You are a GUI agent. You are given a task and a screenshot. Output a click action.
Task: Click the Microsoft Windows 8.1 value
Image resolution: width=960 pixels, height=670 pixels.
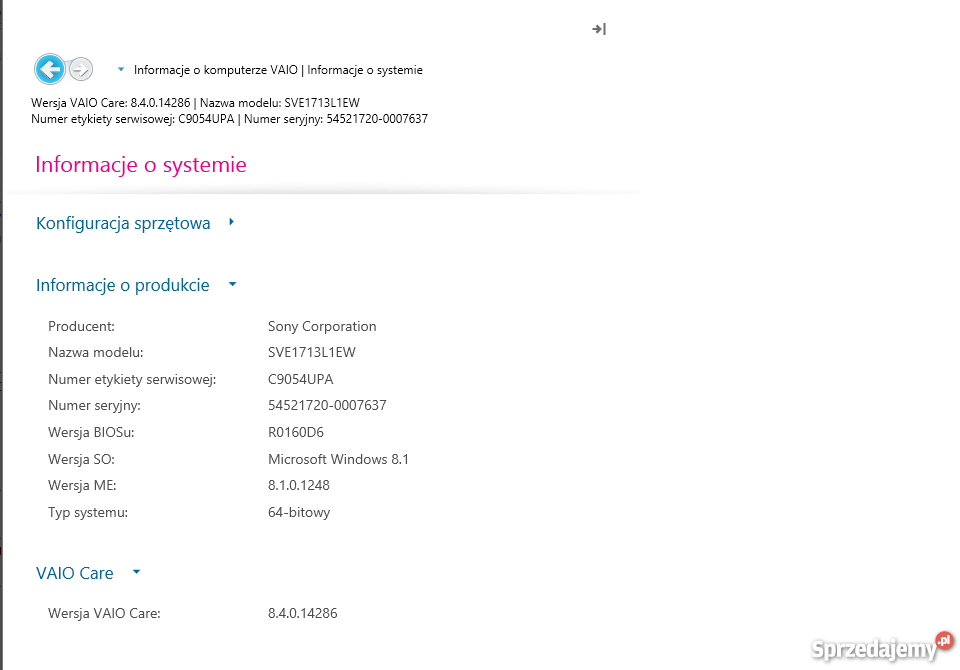click(x=338, y=459)
